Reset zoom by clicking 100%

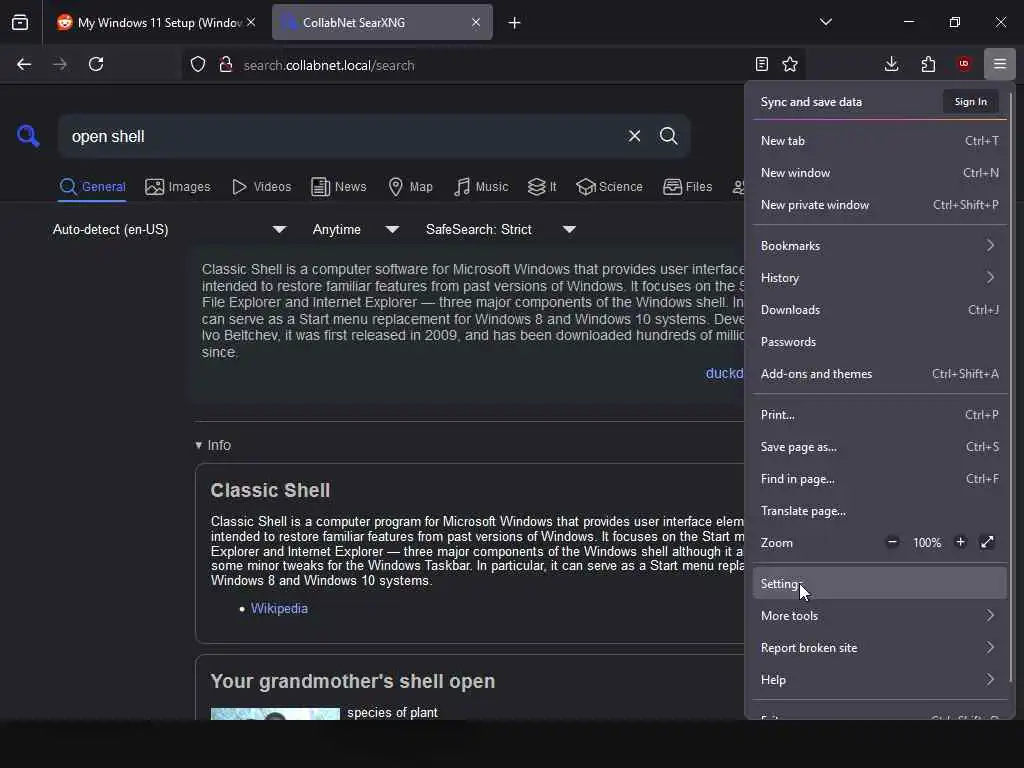click(x=927, y=543)
